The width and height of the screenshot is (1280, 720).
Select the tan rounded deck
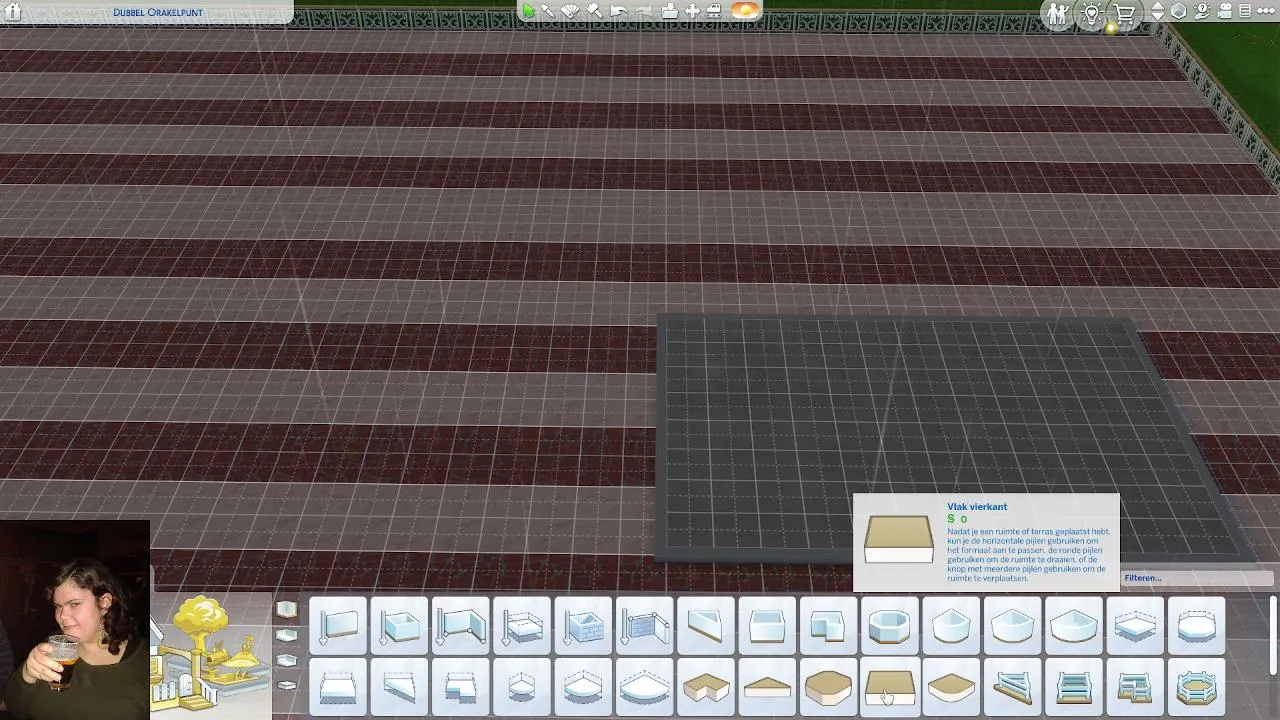[951, 688]
